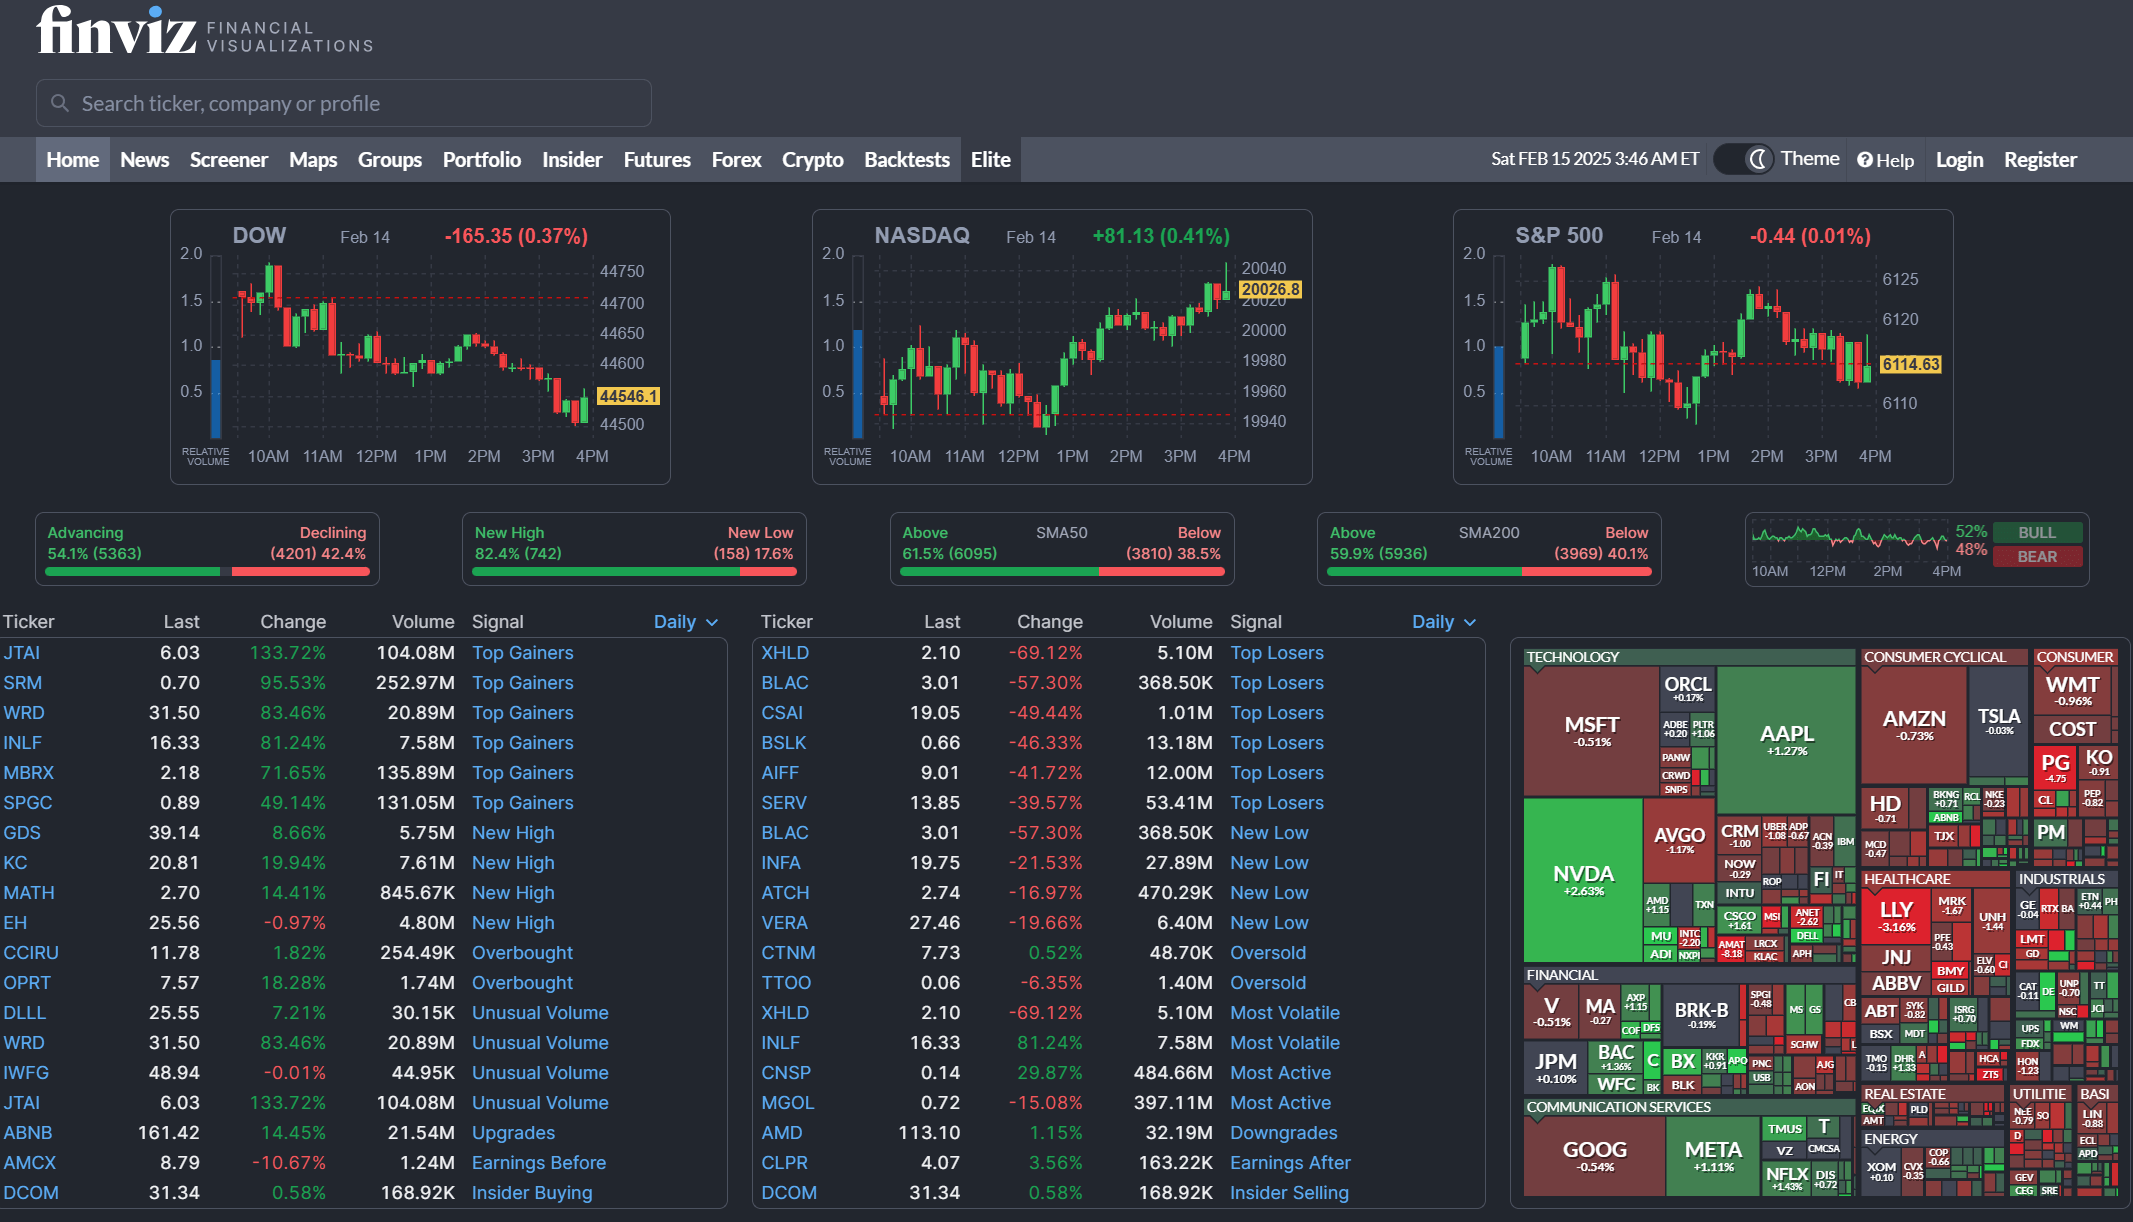Viewport: 2133px width, 1222px height.
Task: Click the LLY tile in heatmap
Action: (x=1896, y=916)
